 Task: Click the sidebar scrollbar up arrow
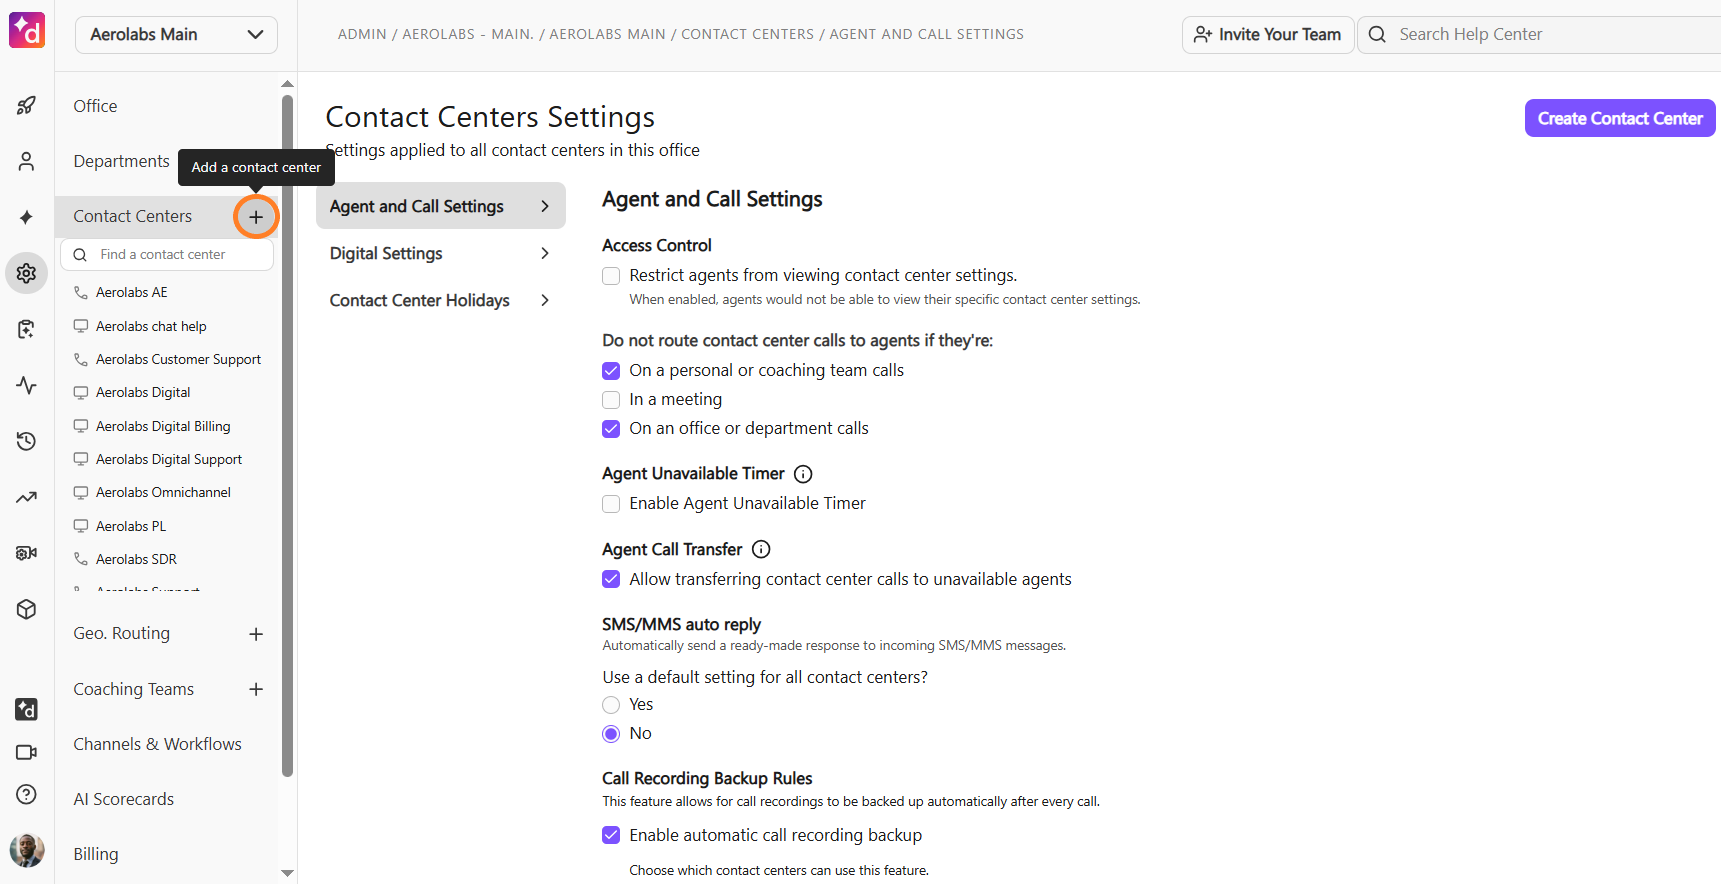click(288, 84)
